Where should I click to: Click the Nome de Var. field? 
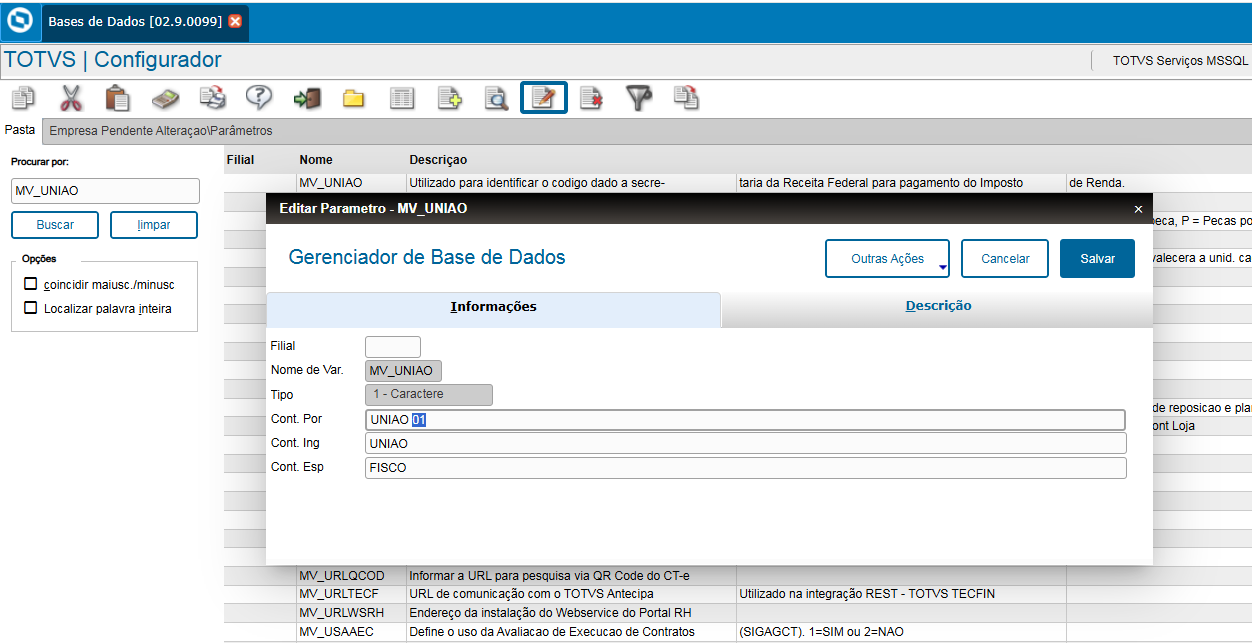(403, 371)
